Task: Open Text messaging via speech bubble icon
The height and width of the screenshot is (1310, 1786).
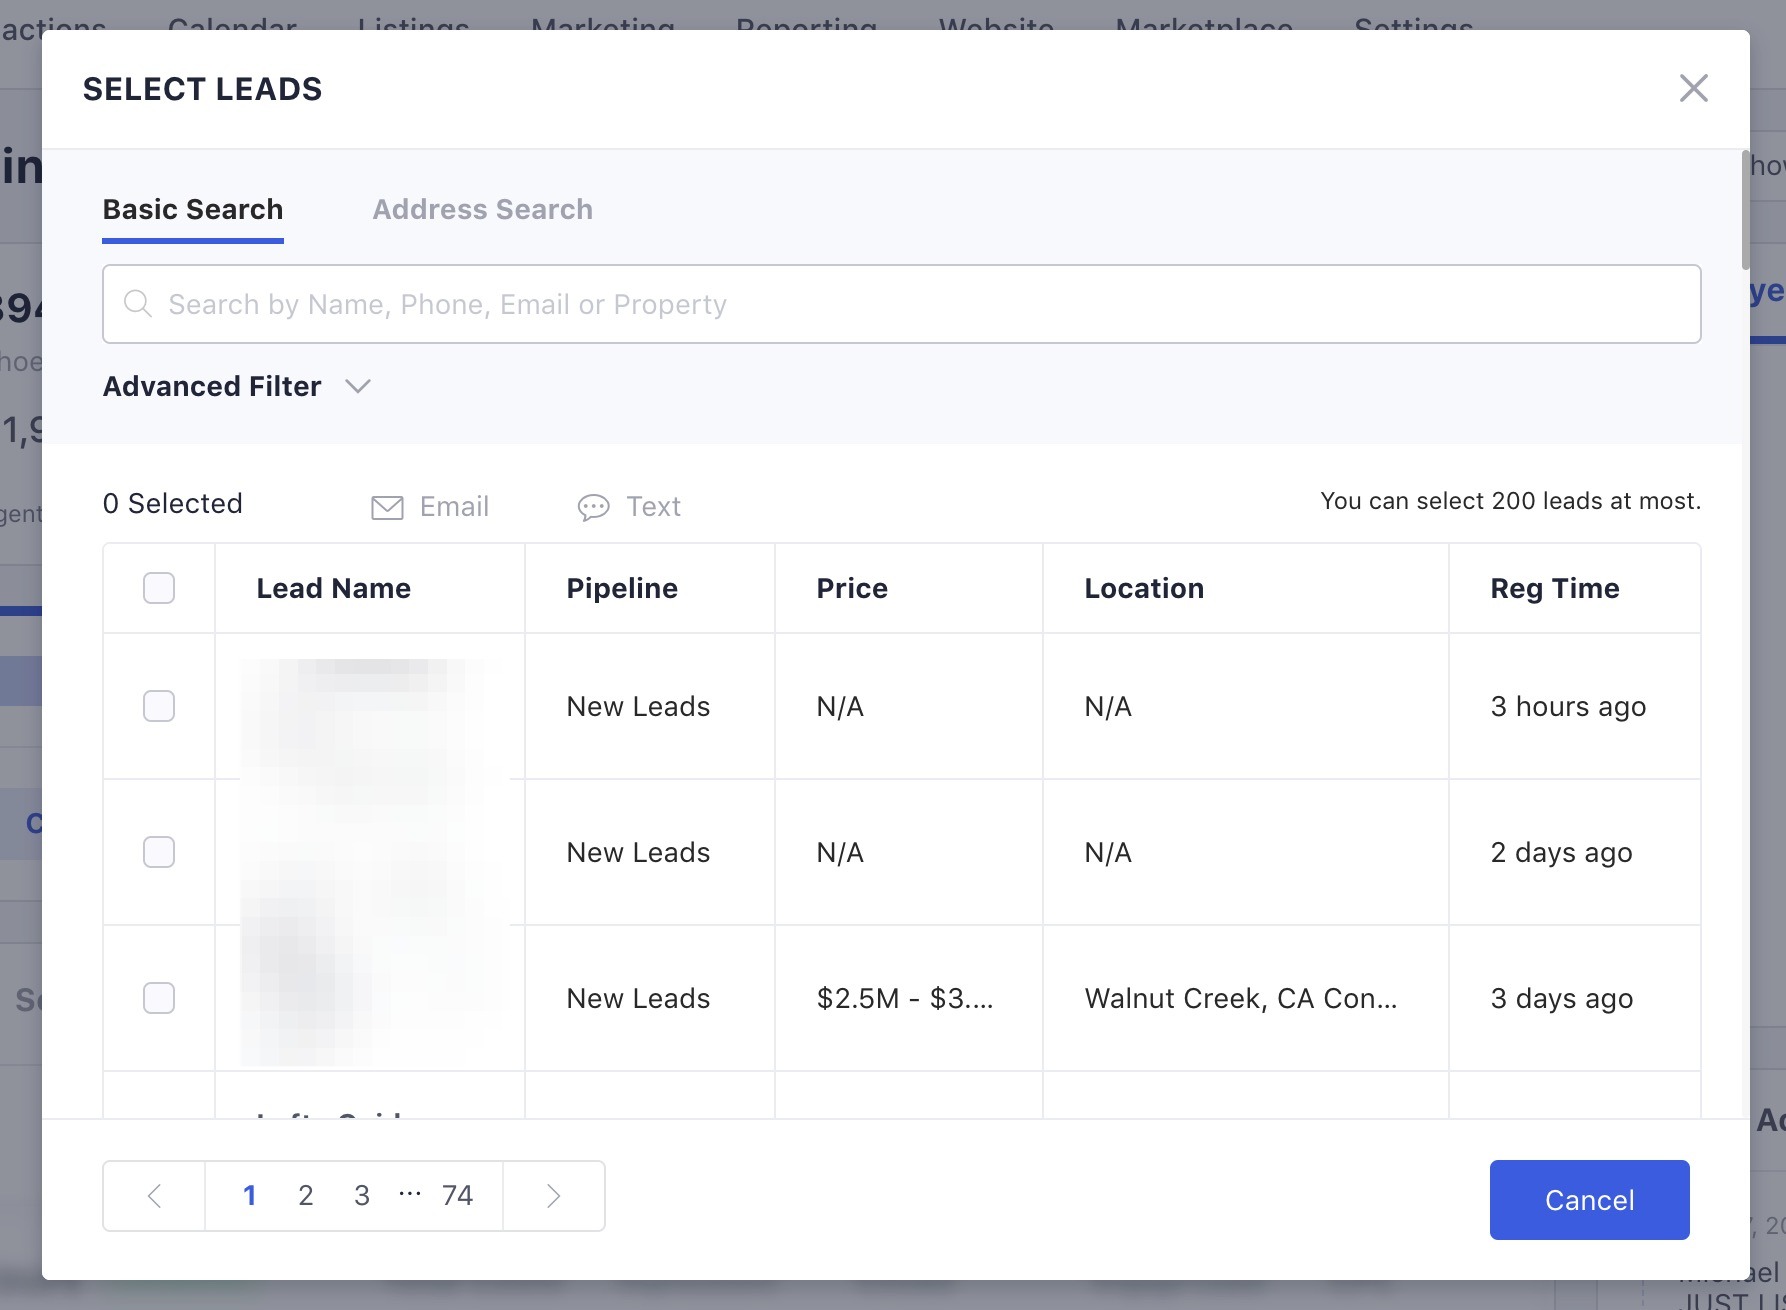Action: pos(628,506)
